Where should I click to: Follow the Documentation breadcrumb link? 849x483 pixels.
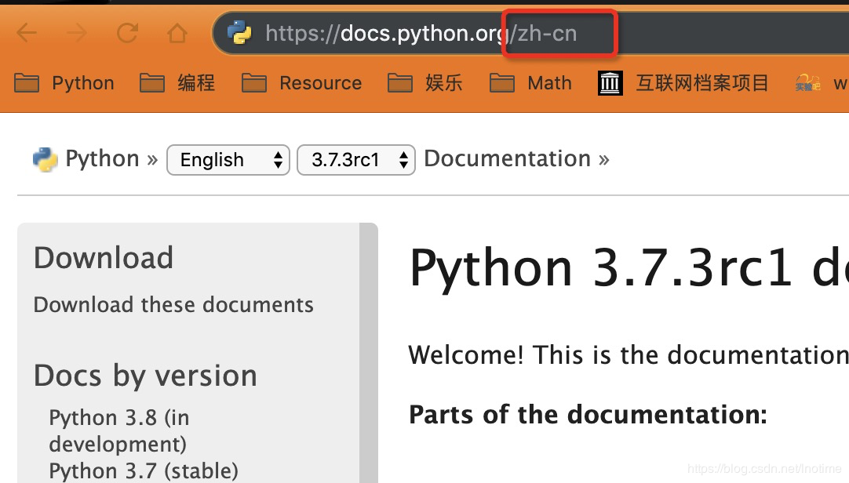[x=507, y=159]
